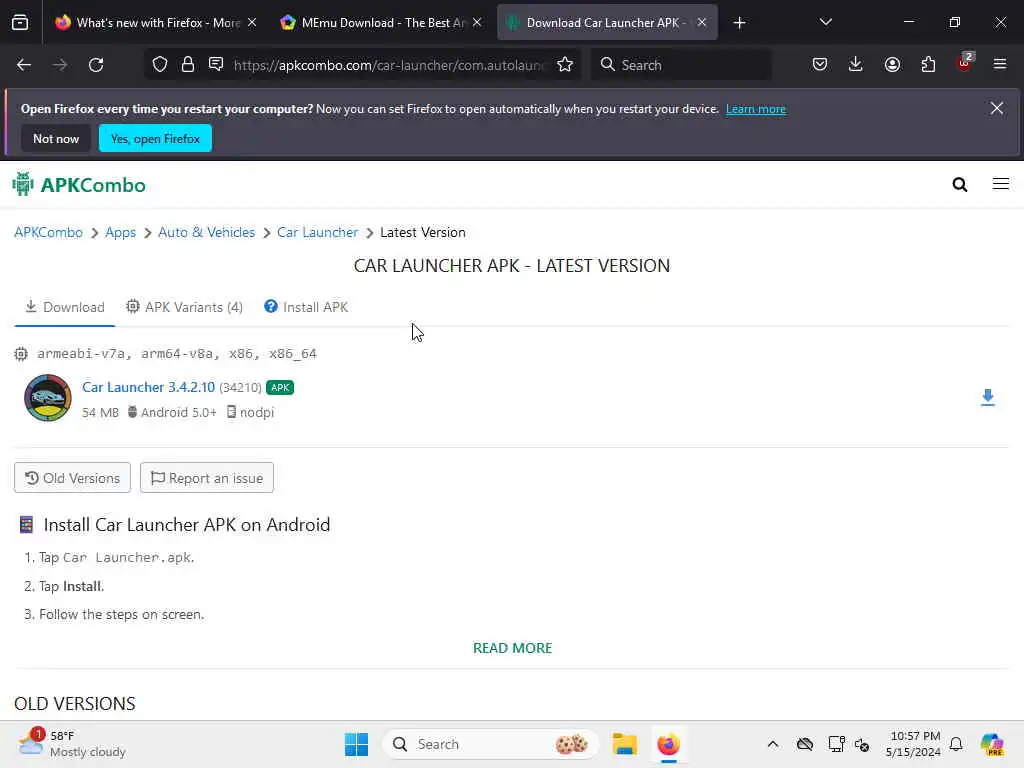Expand the list all tabs arrow
This screenshot has width=1024, height=768.
(825, 23)
